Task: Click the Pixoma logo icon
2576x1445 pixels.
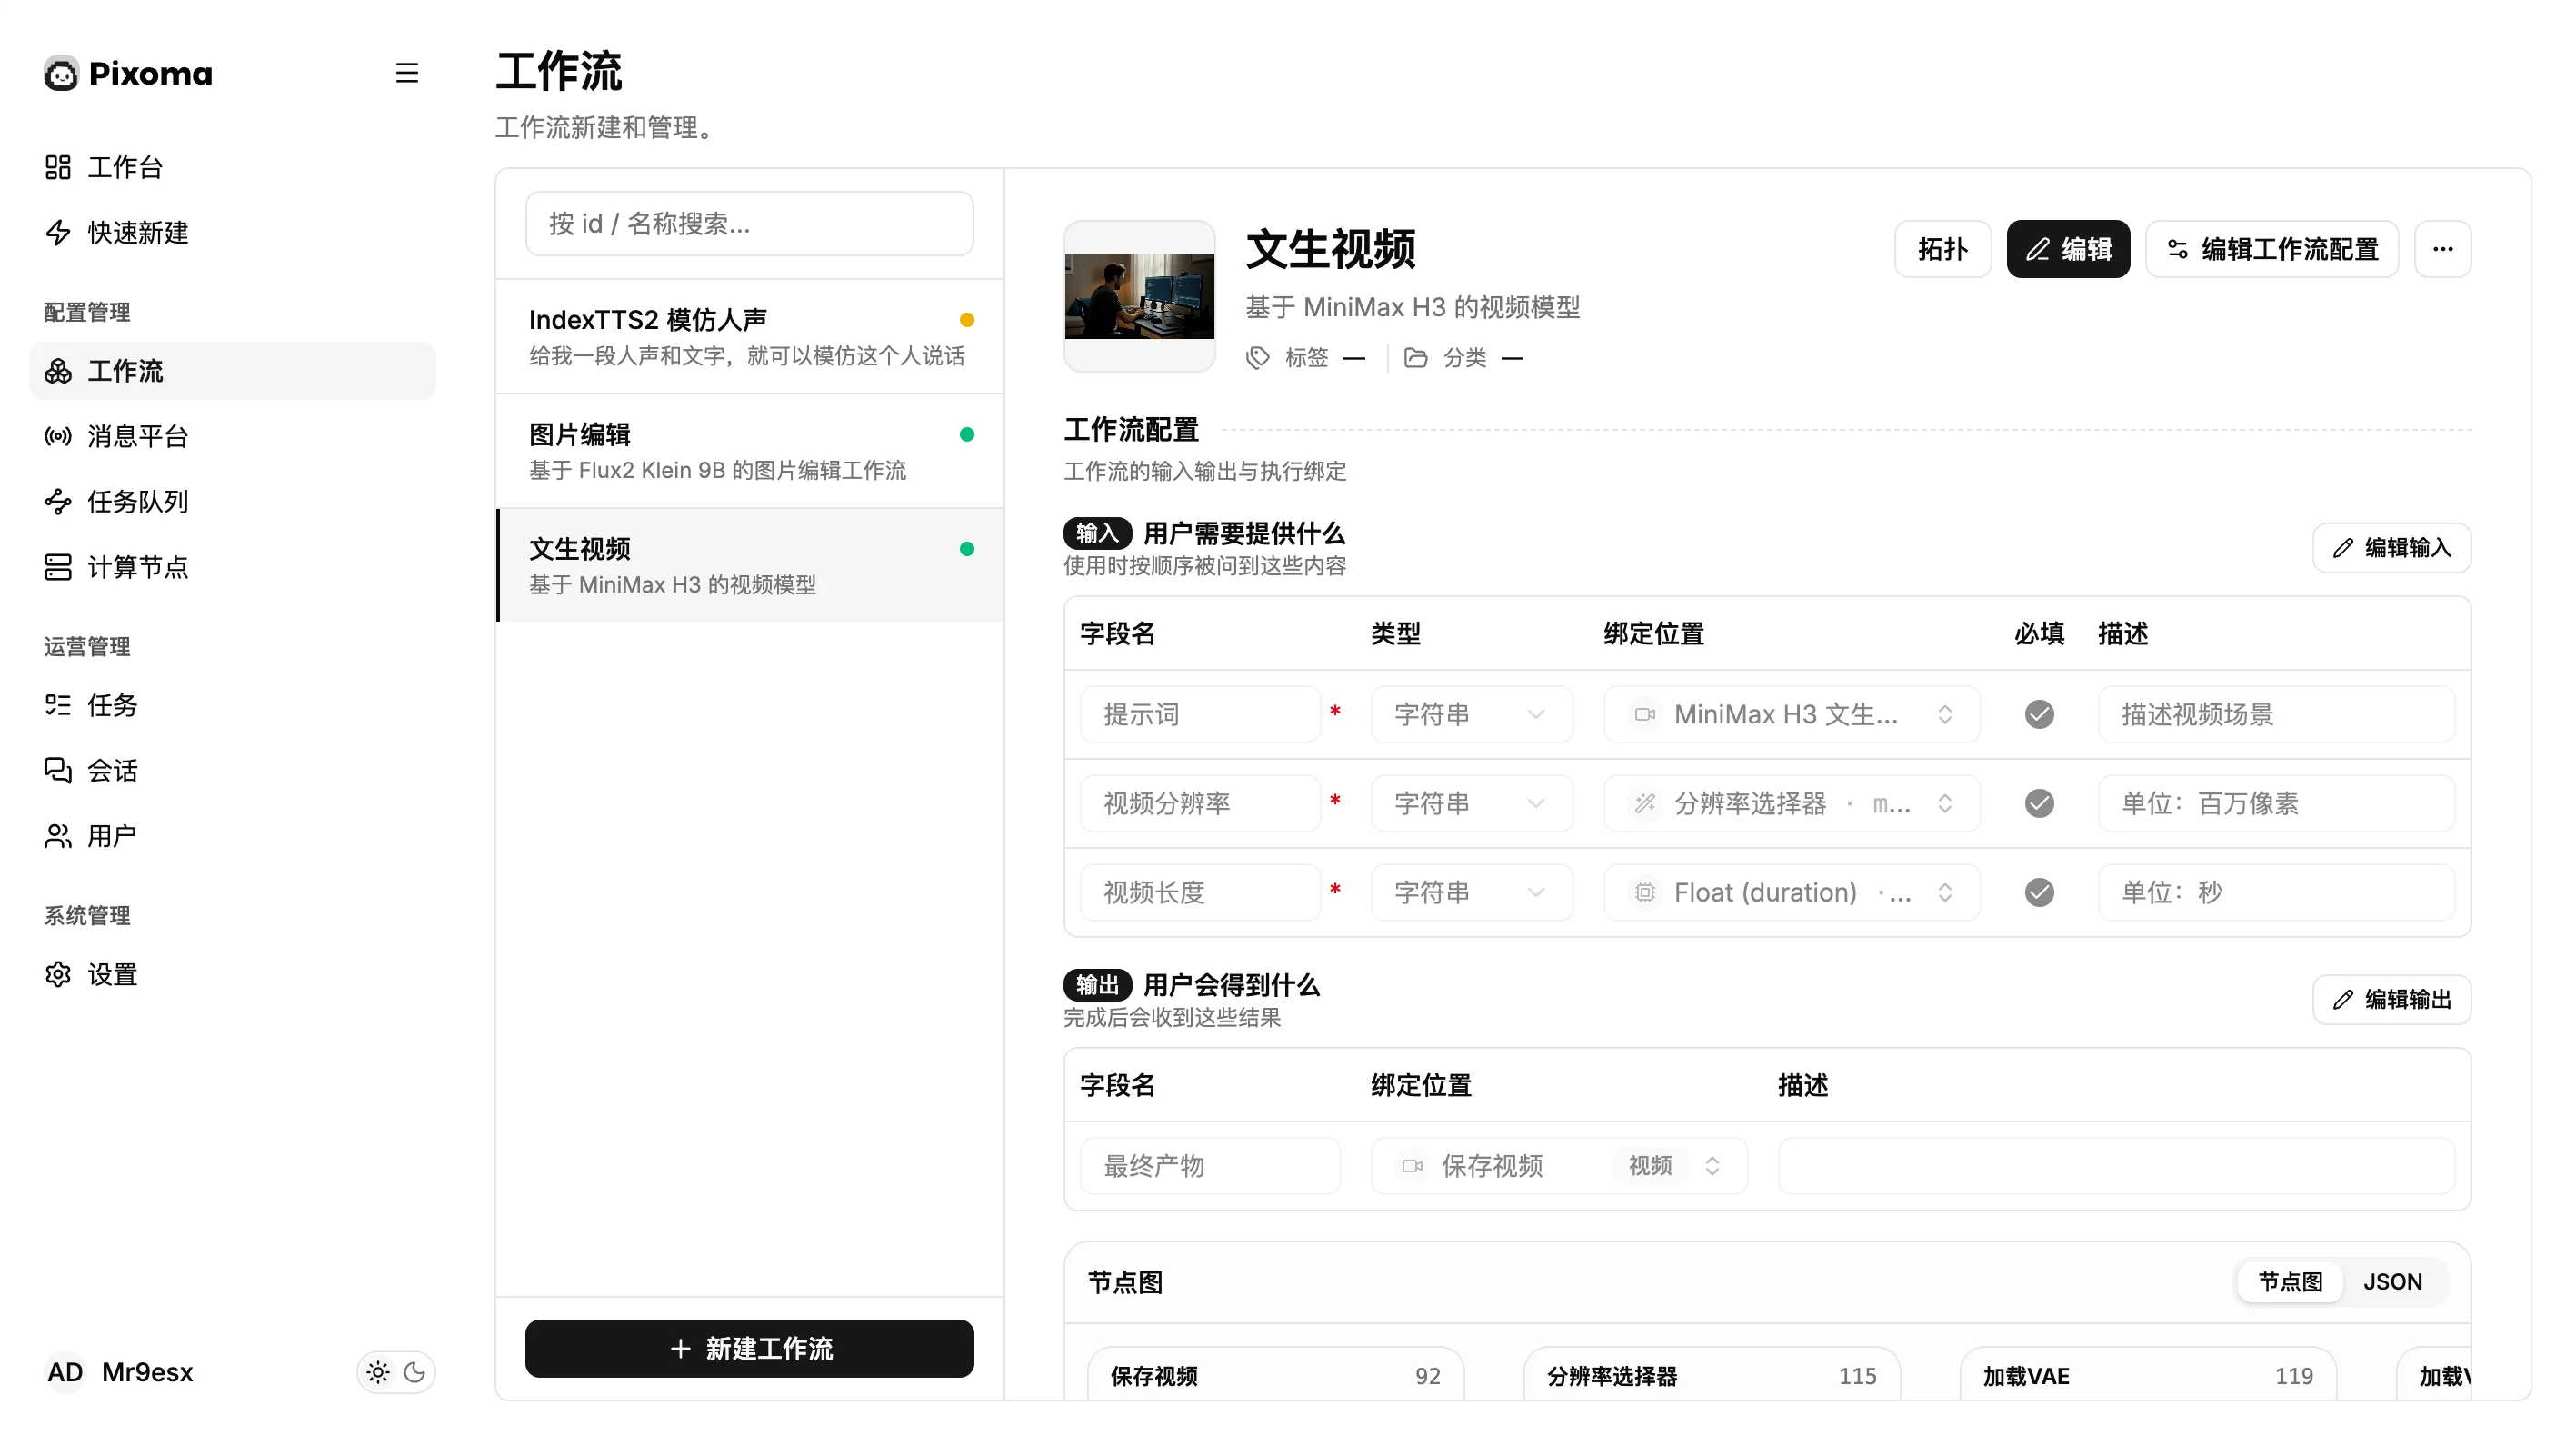Action: (61, 73)
